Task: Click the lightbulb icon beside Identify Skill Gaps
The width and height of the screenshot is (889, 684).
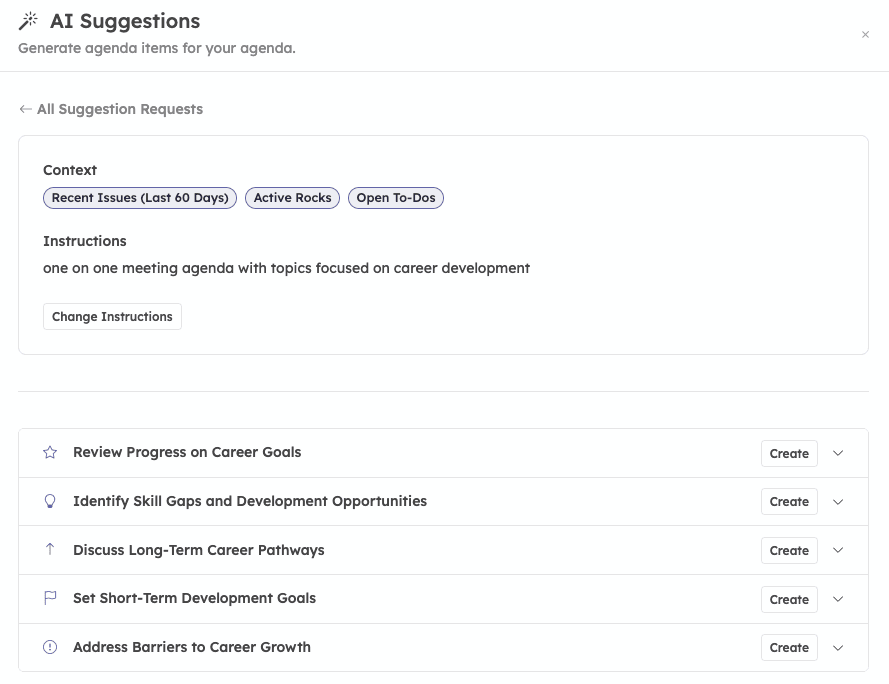Action: [x=50, y=502]
